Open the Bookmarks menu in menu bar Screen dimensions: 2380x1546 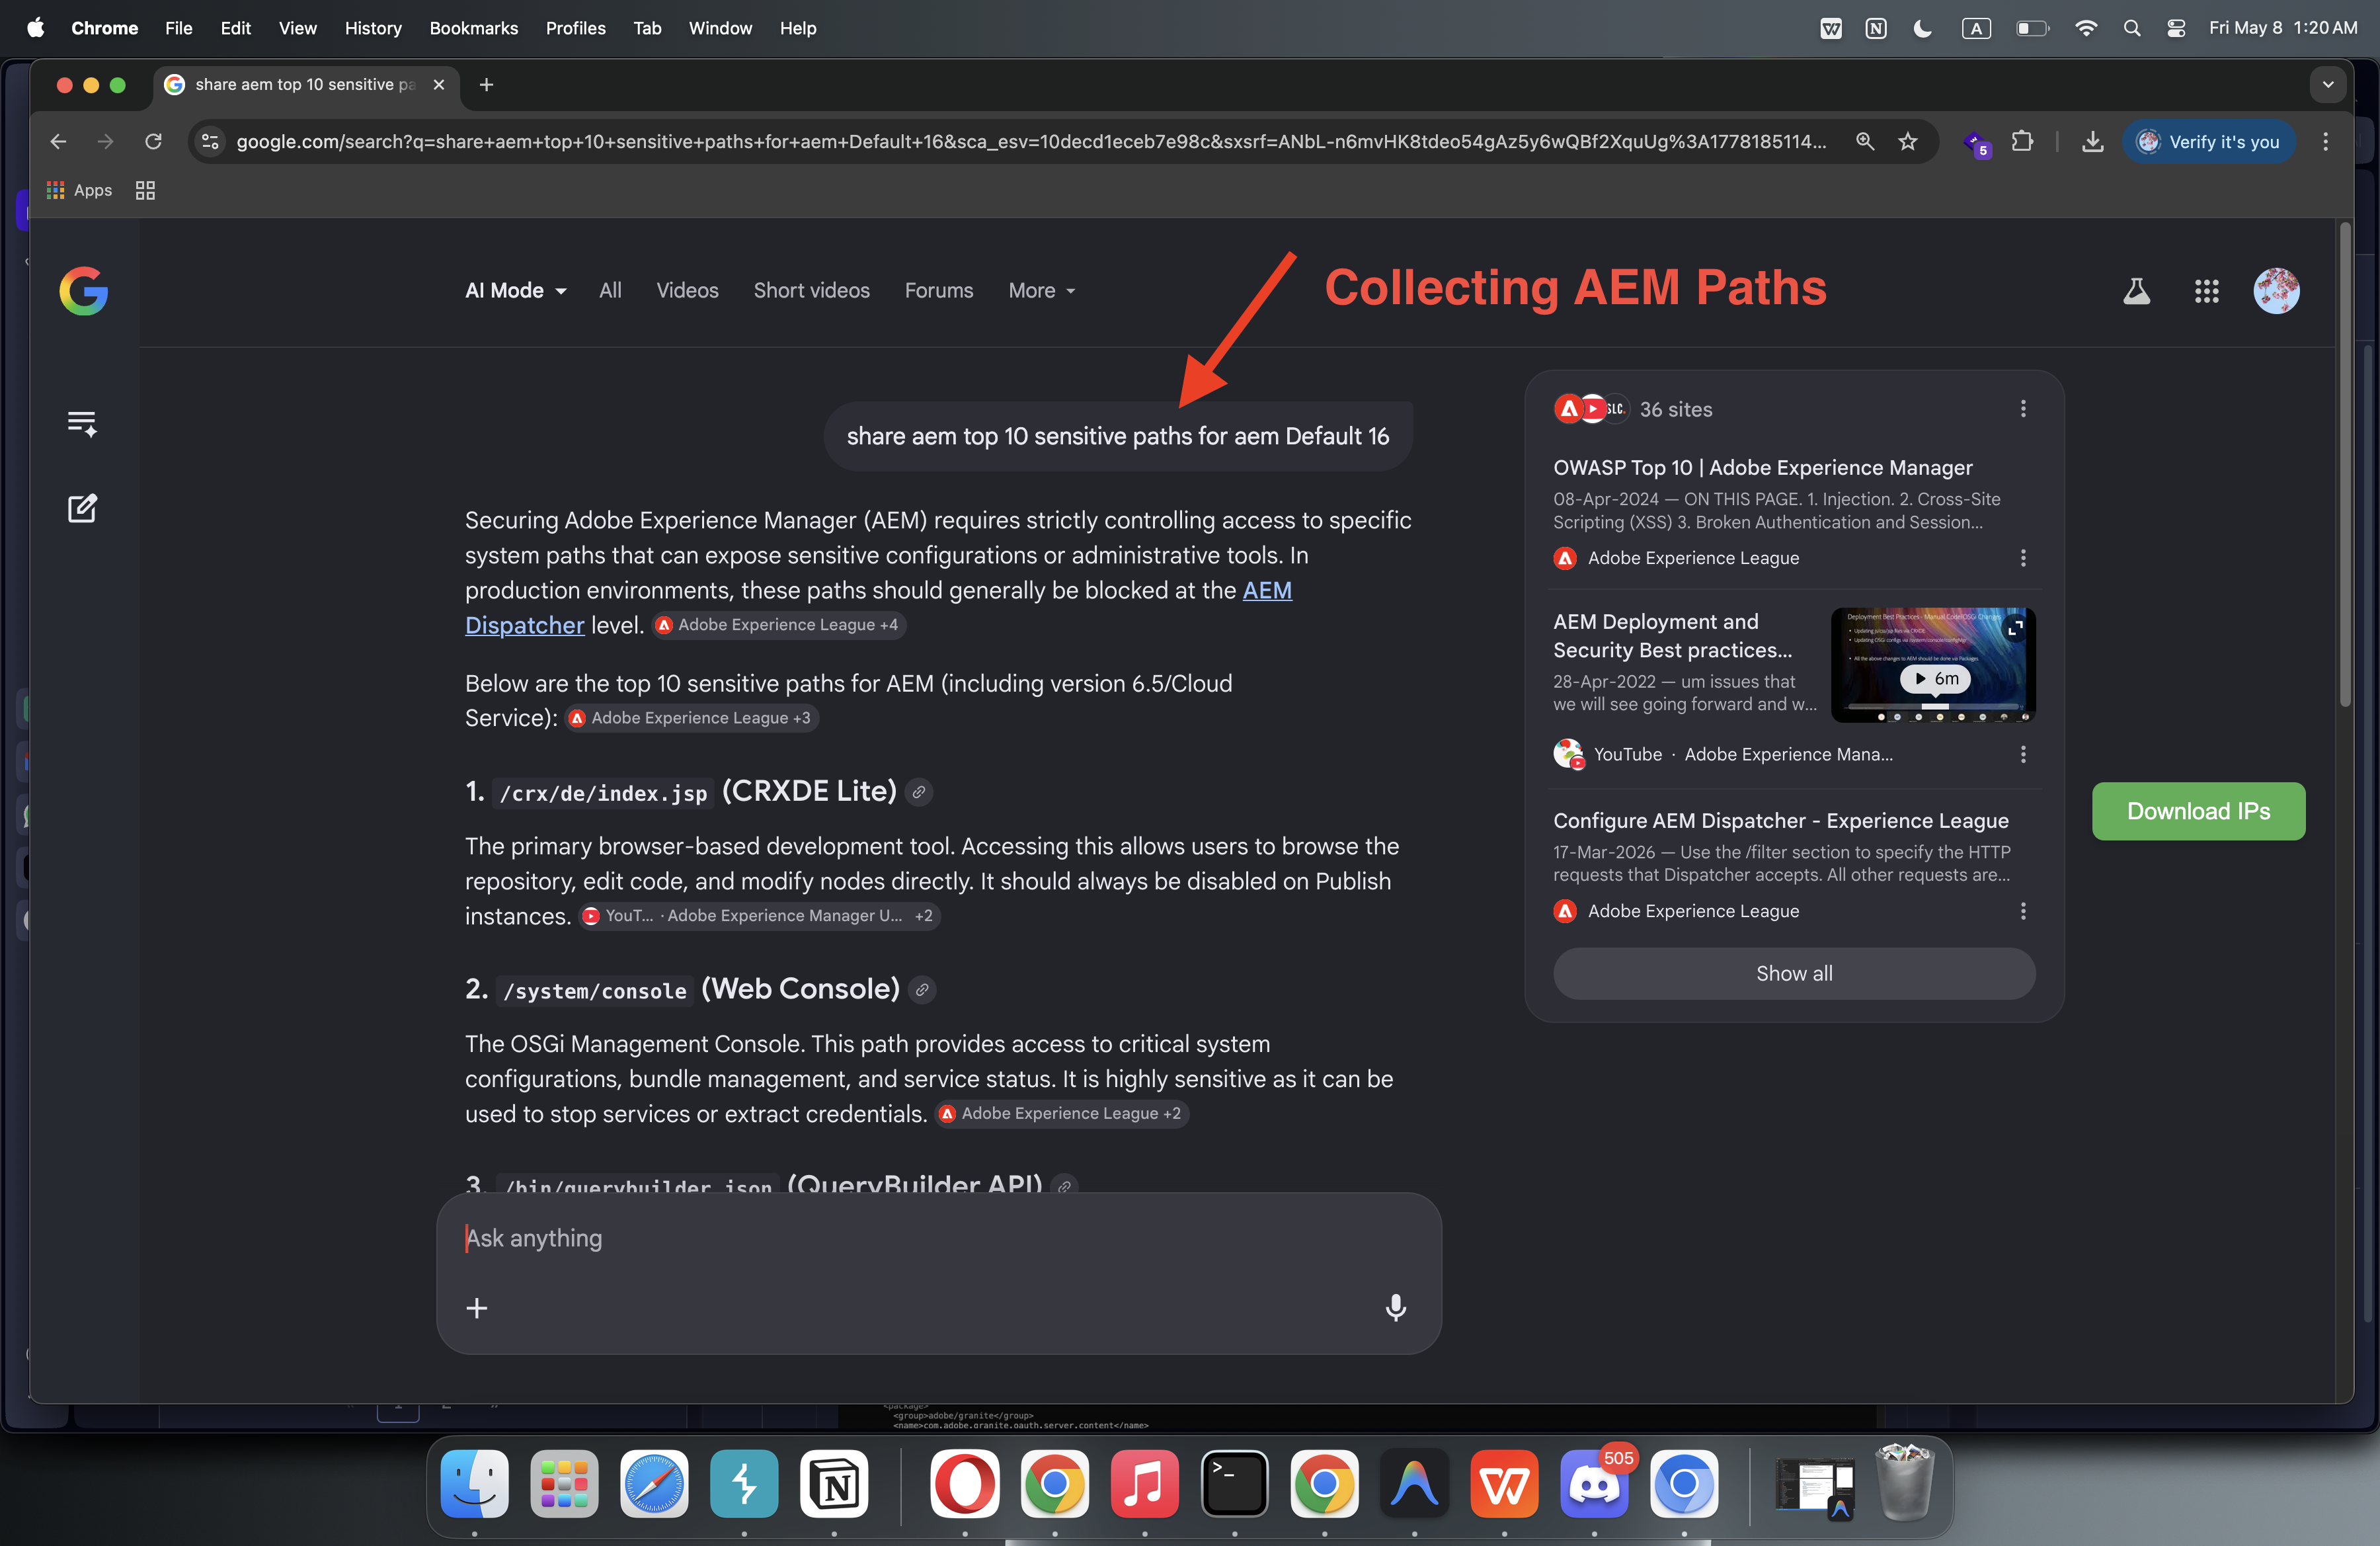pos(474,28)
